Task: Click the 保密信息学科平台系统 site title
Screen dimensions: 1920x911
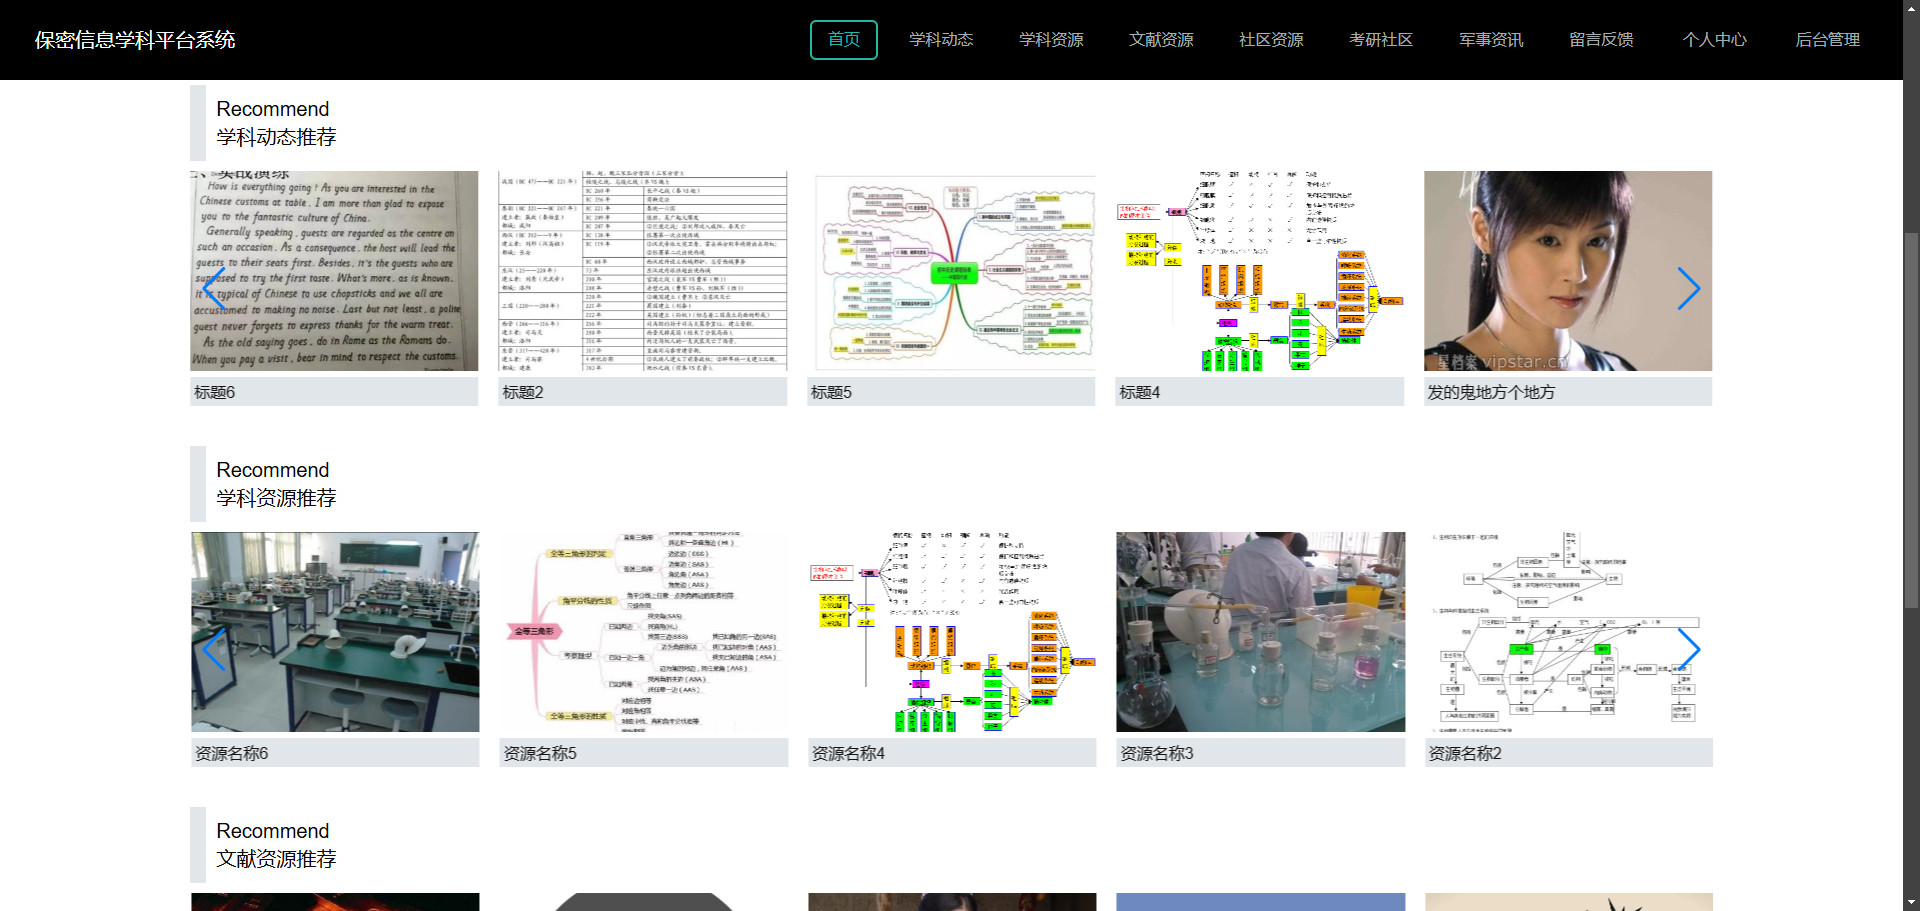Action: [x=135, y=40]
